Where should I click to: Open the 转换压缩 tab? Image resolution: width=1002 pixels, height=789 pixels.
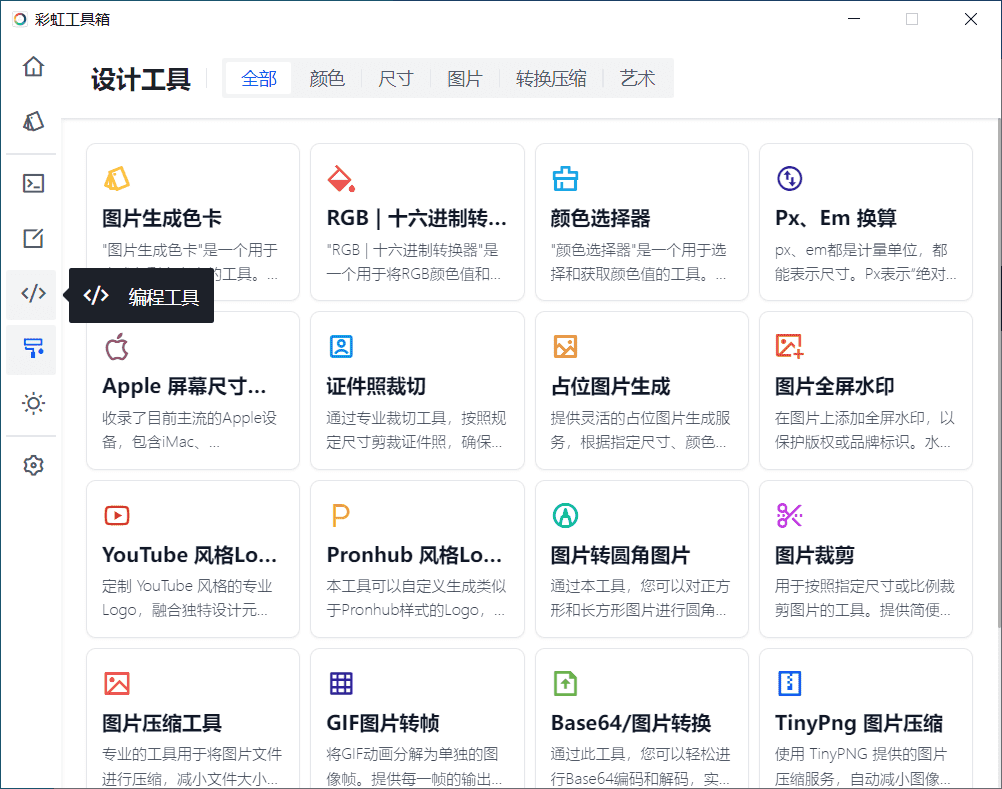pyautogui.click(x=551, y=79)
